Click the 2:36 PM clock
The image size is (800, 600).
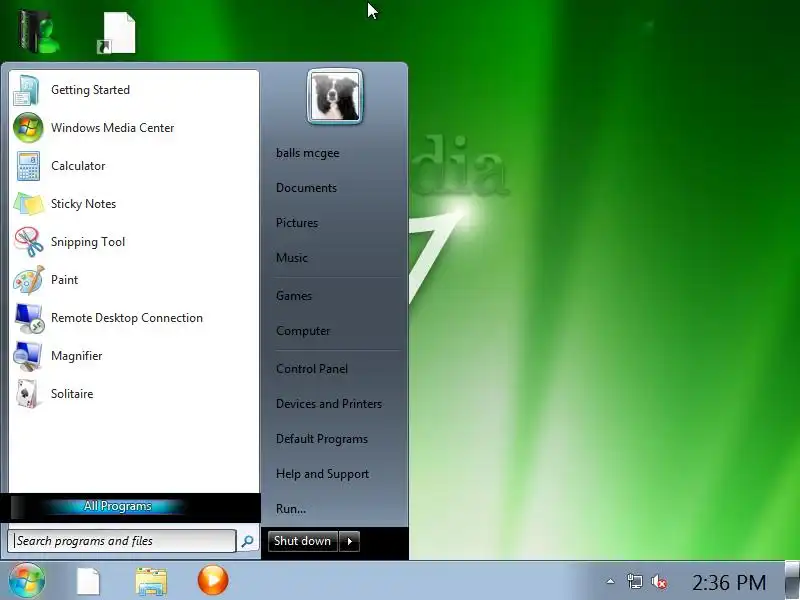(x=729, y=582)
